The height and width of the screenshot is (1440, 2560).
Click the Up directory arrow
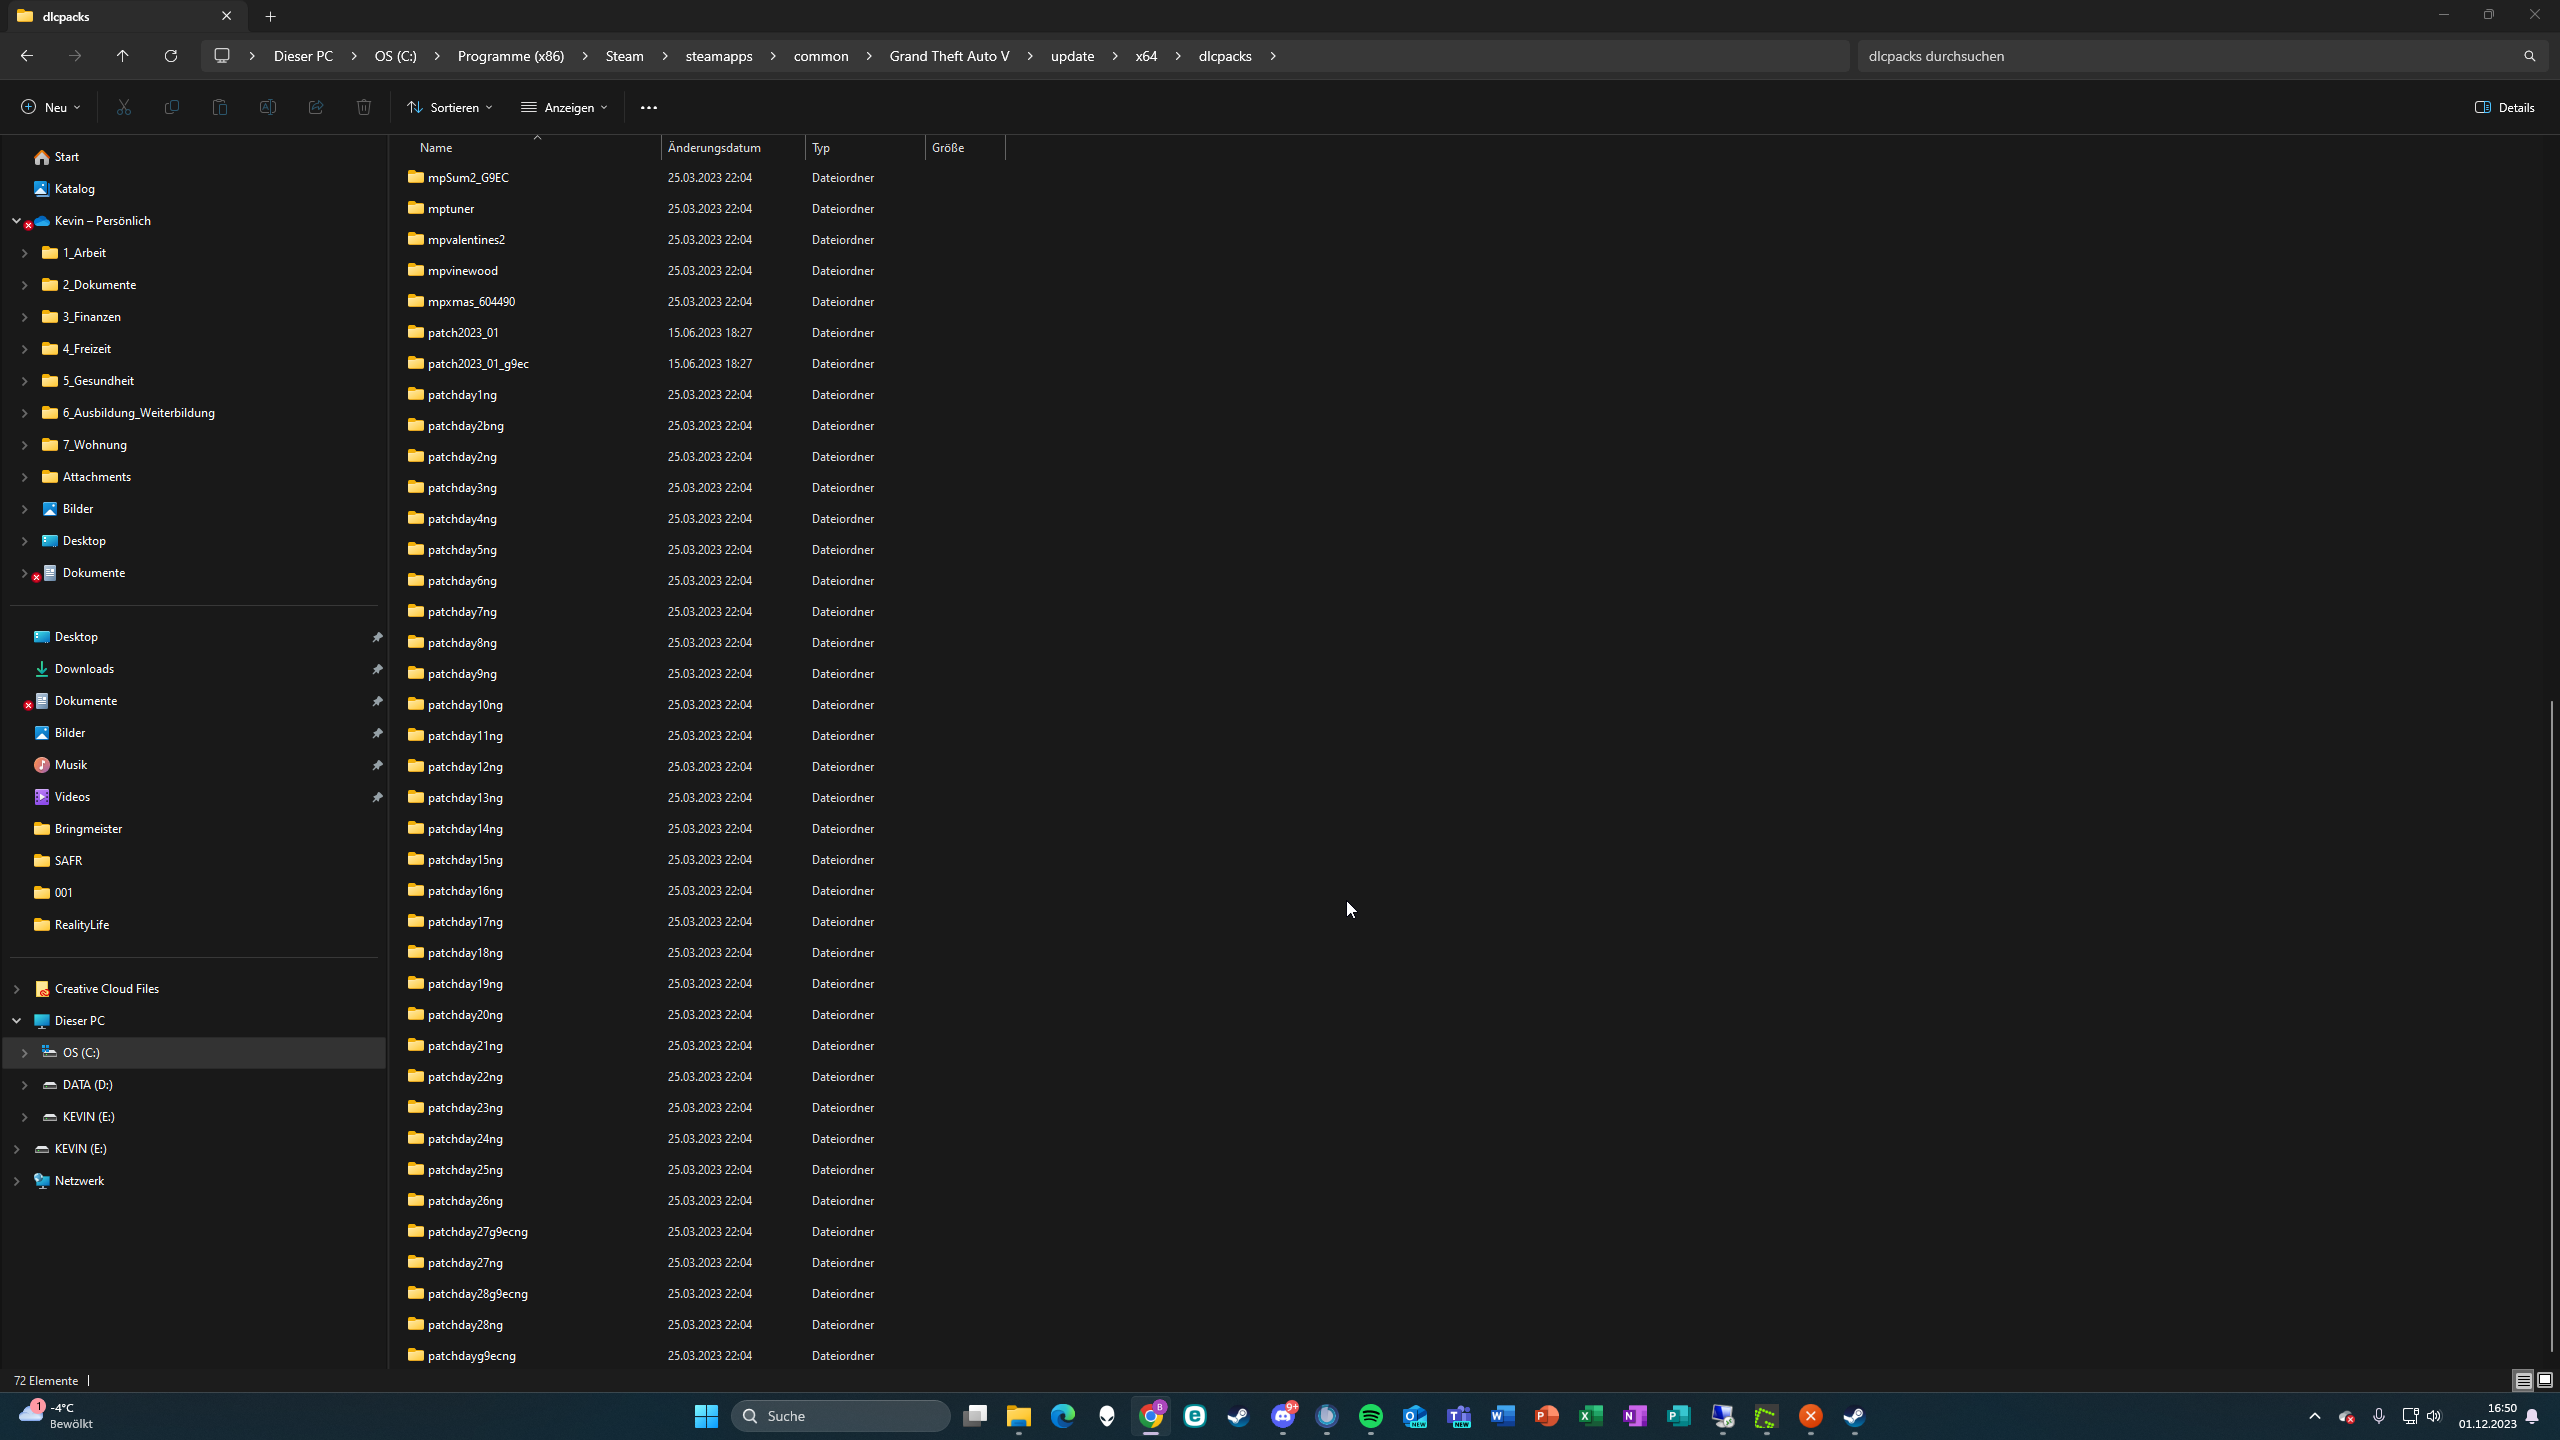(123, 56)
